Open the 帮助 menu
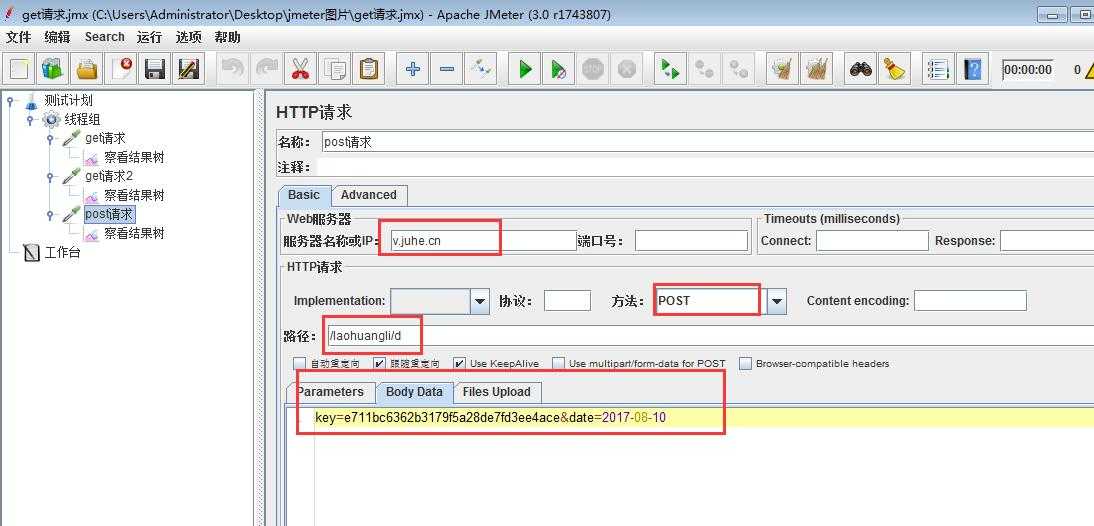 click(227, 37)
